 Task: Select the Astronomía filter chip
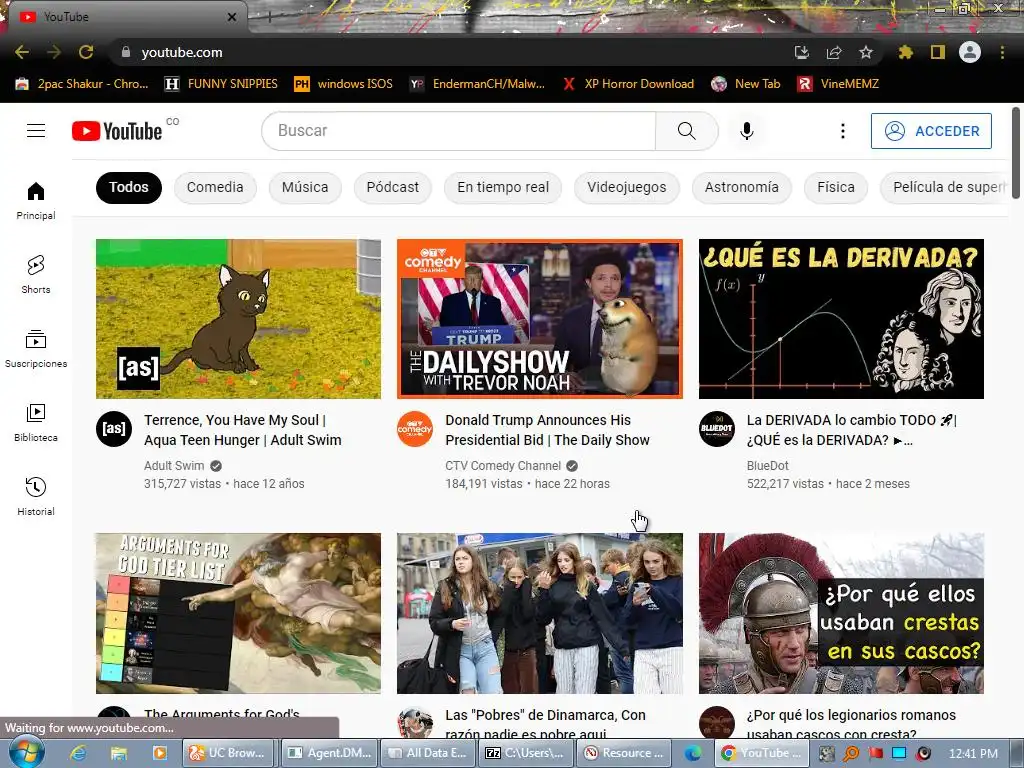(742, 187)
